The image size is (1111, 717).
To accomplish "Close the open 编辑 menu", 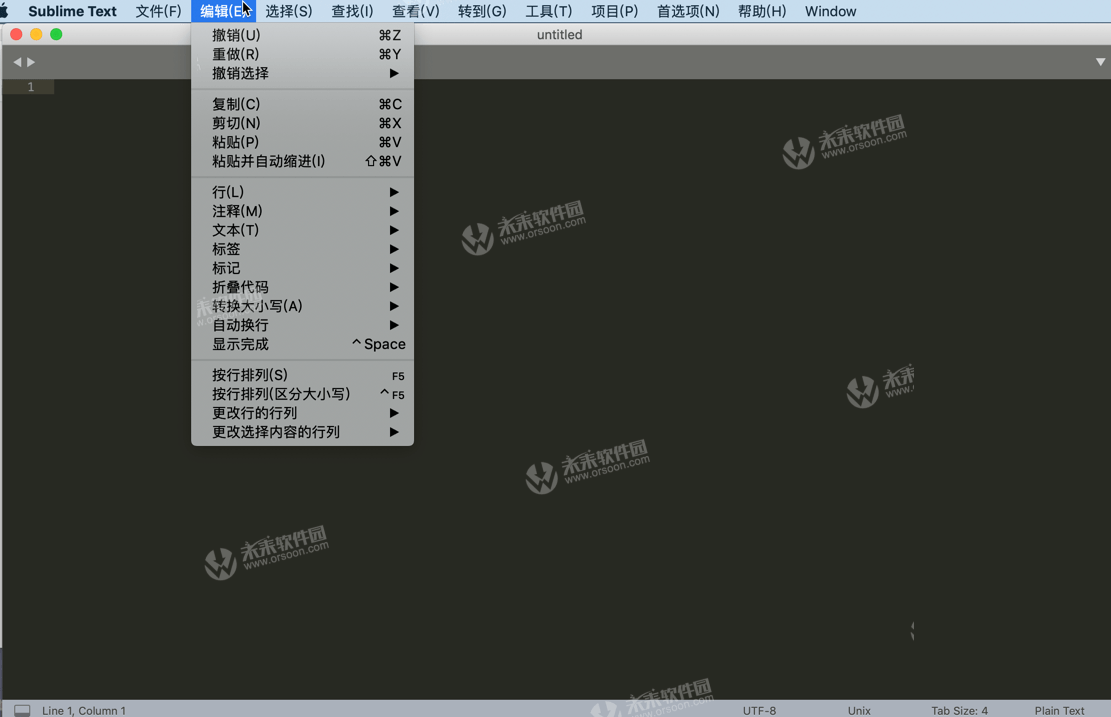I will (223, 11).
